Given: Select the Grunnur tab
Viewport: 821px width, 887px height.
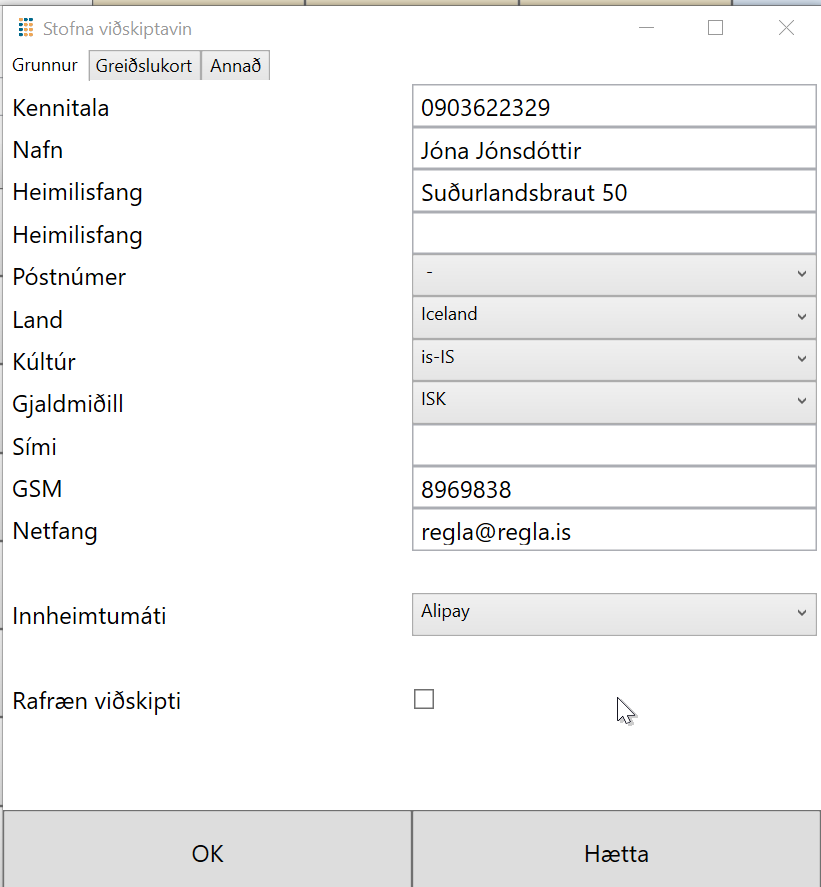Looking at the screenshot, I should tap(44, 64).
